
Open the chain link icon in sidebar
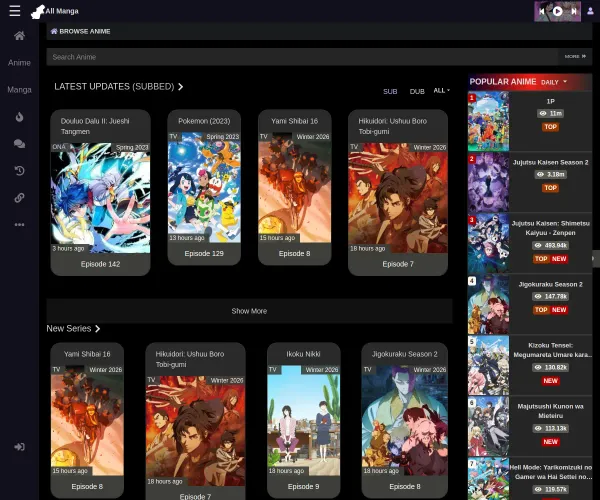(x=19, y=198)
